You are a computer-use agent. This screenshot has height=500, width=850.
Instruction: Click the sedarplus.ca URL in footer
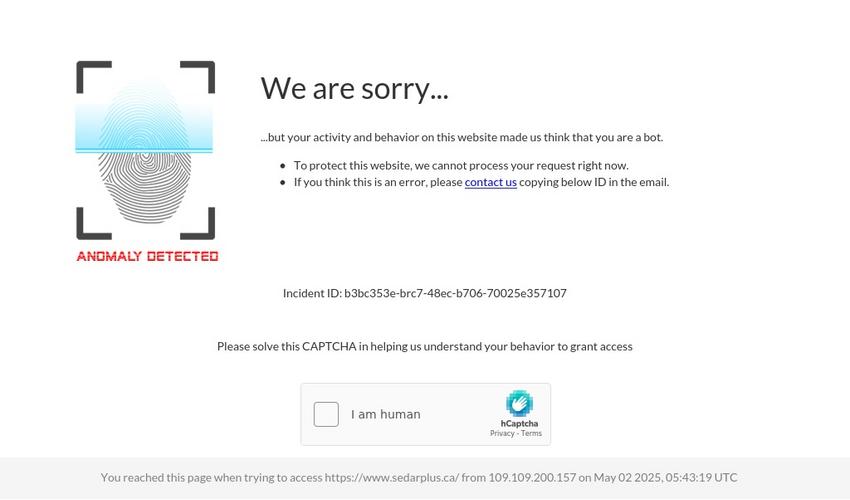[392, 478]
